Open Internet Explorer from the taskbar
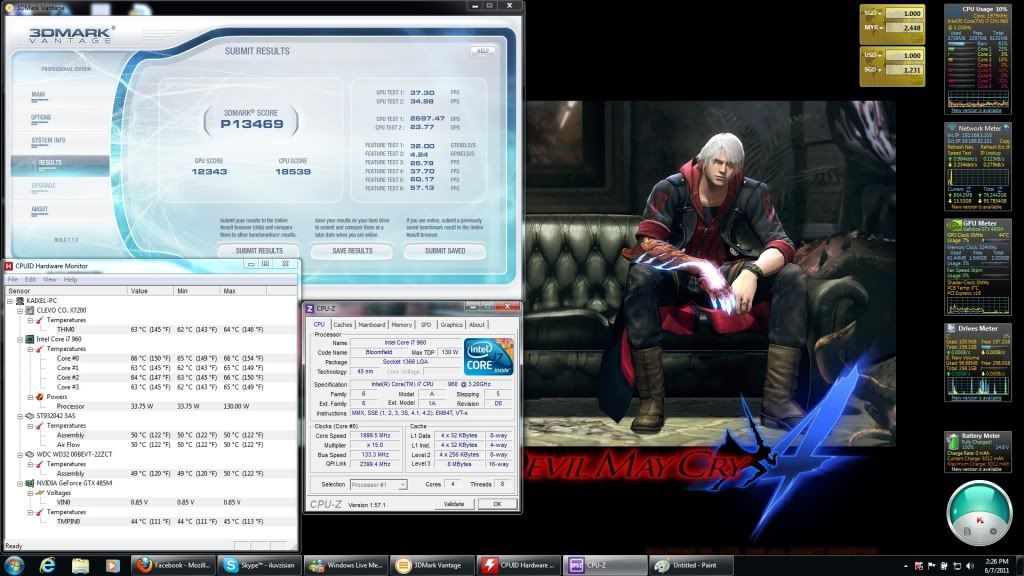Image resolution: width=1024 pixels, height=576 pixels. (47, 565)
